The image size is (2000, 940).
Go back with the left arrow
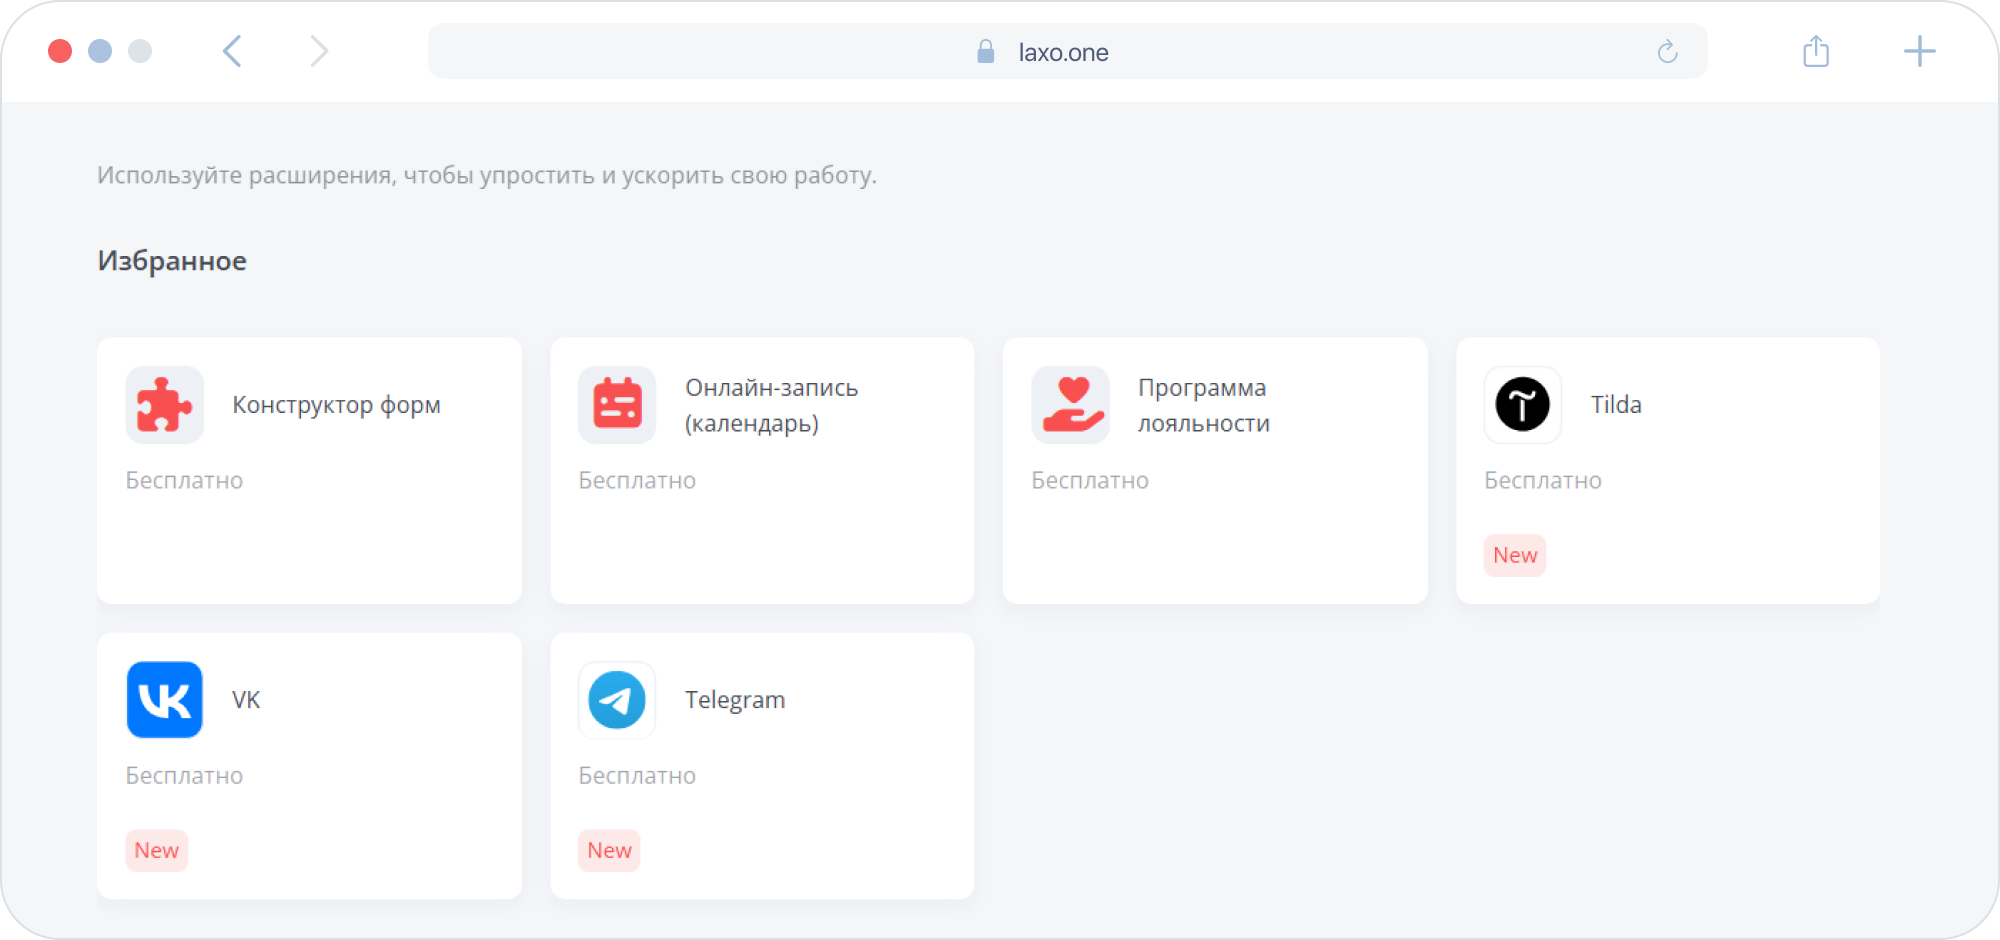click(232, 51)
